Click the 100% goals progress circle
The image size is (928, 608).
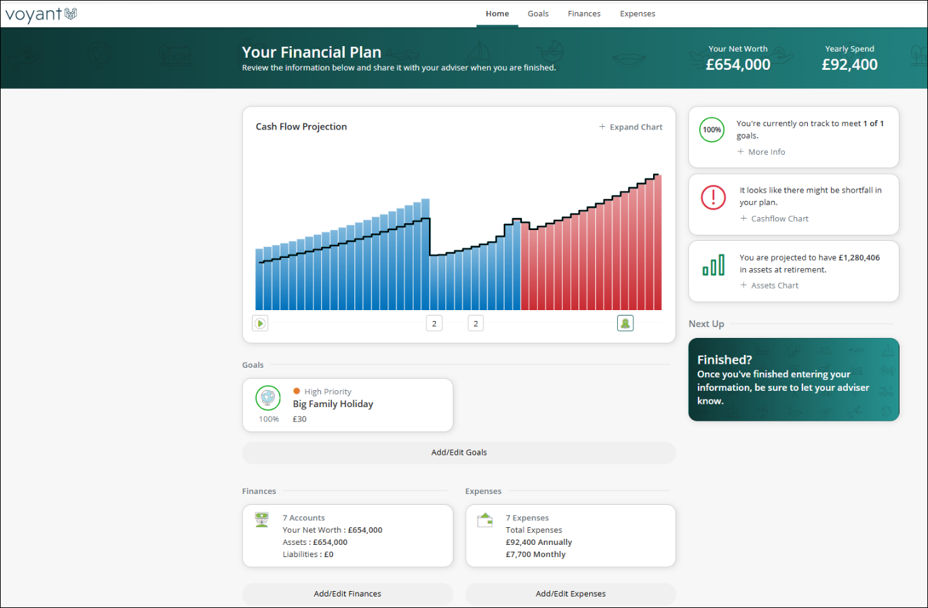pyautogui.click(x=712, y=130)
